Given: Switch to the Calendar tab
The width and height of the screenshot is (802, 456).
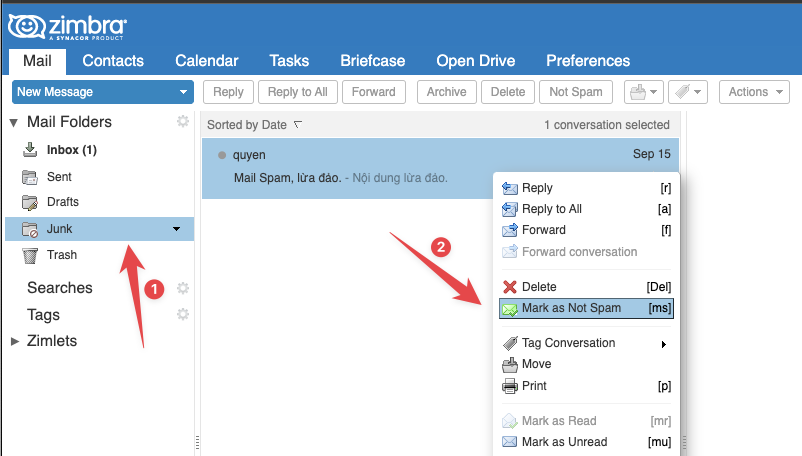Looking at the screenshot, I should click(207, 61).
